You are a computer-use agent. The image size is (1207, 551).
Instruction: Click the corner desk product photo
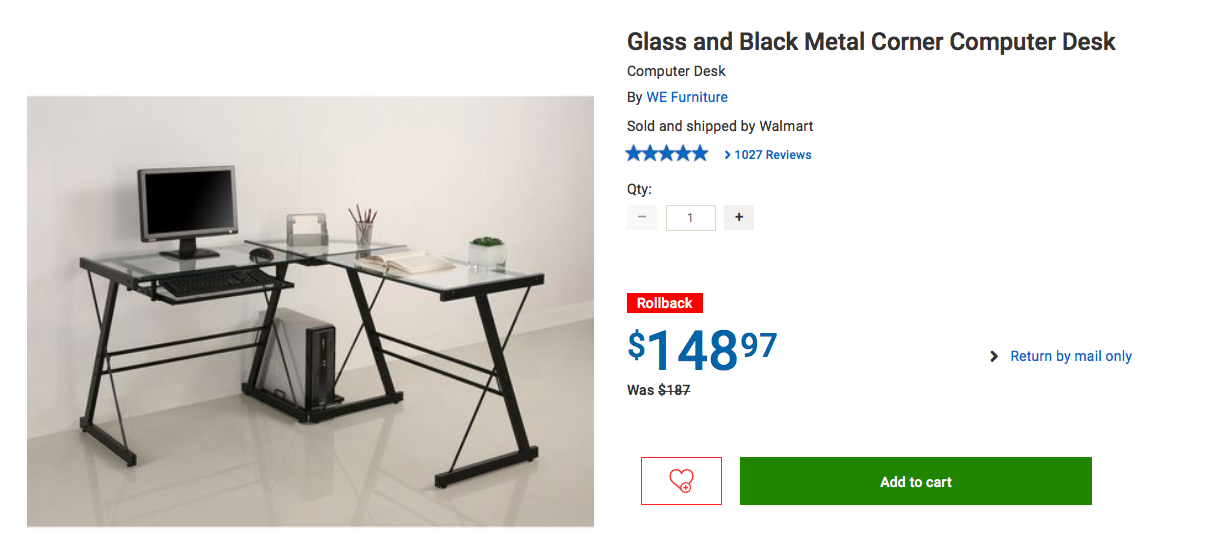coord(310,310)
